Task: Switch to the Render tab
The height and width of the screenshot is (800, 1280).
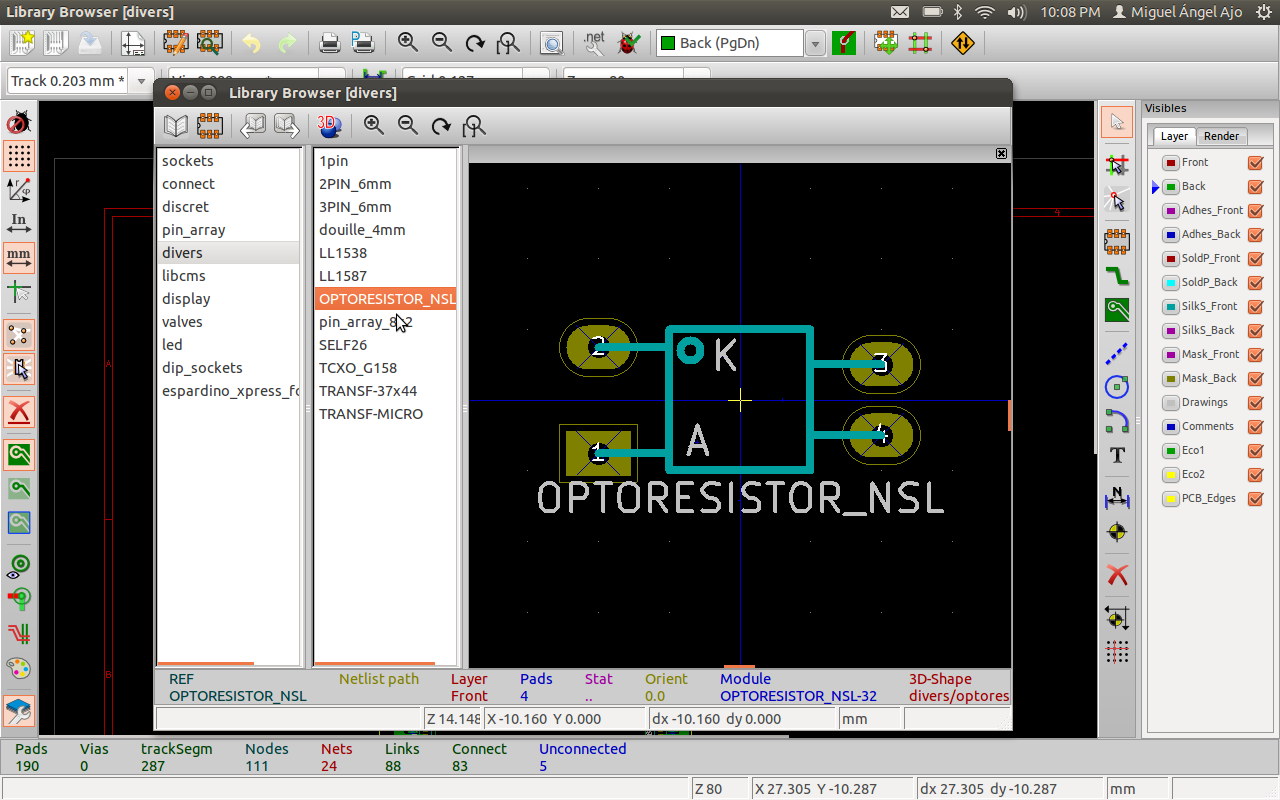Action: coord(1221,136)
